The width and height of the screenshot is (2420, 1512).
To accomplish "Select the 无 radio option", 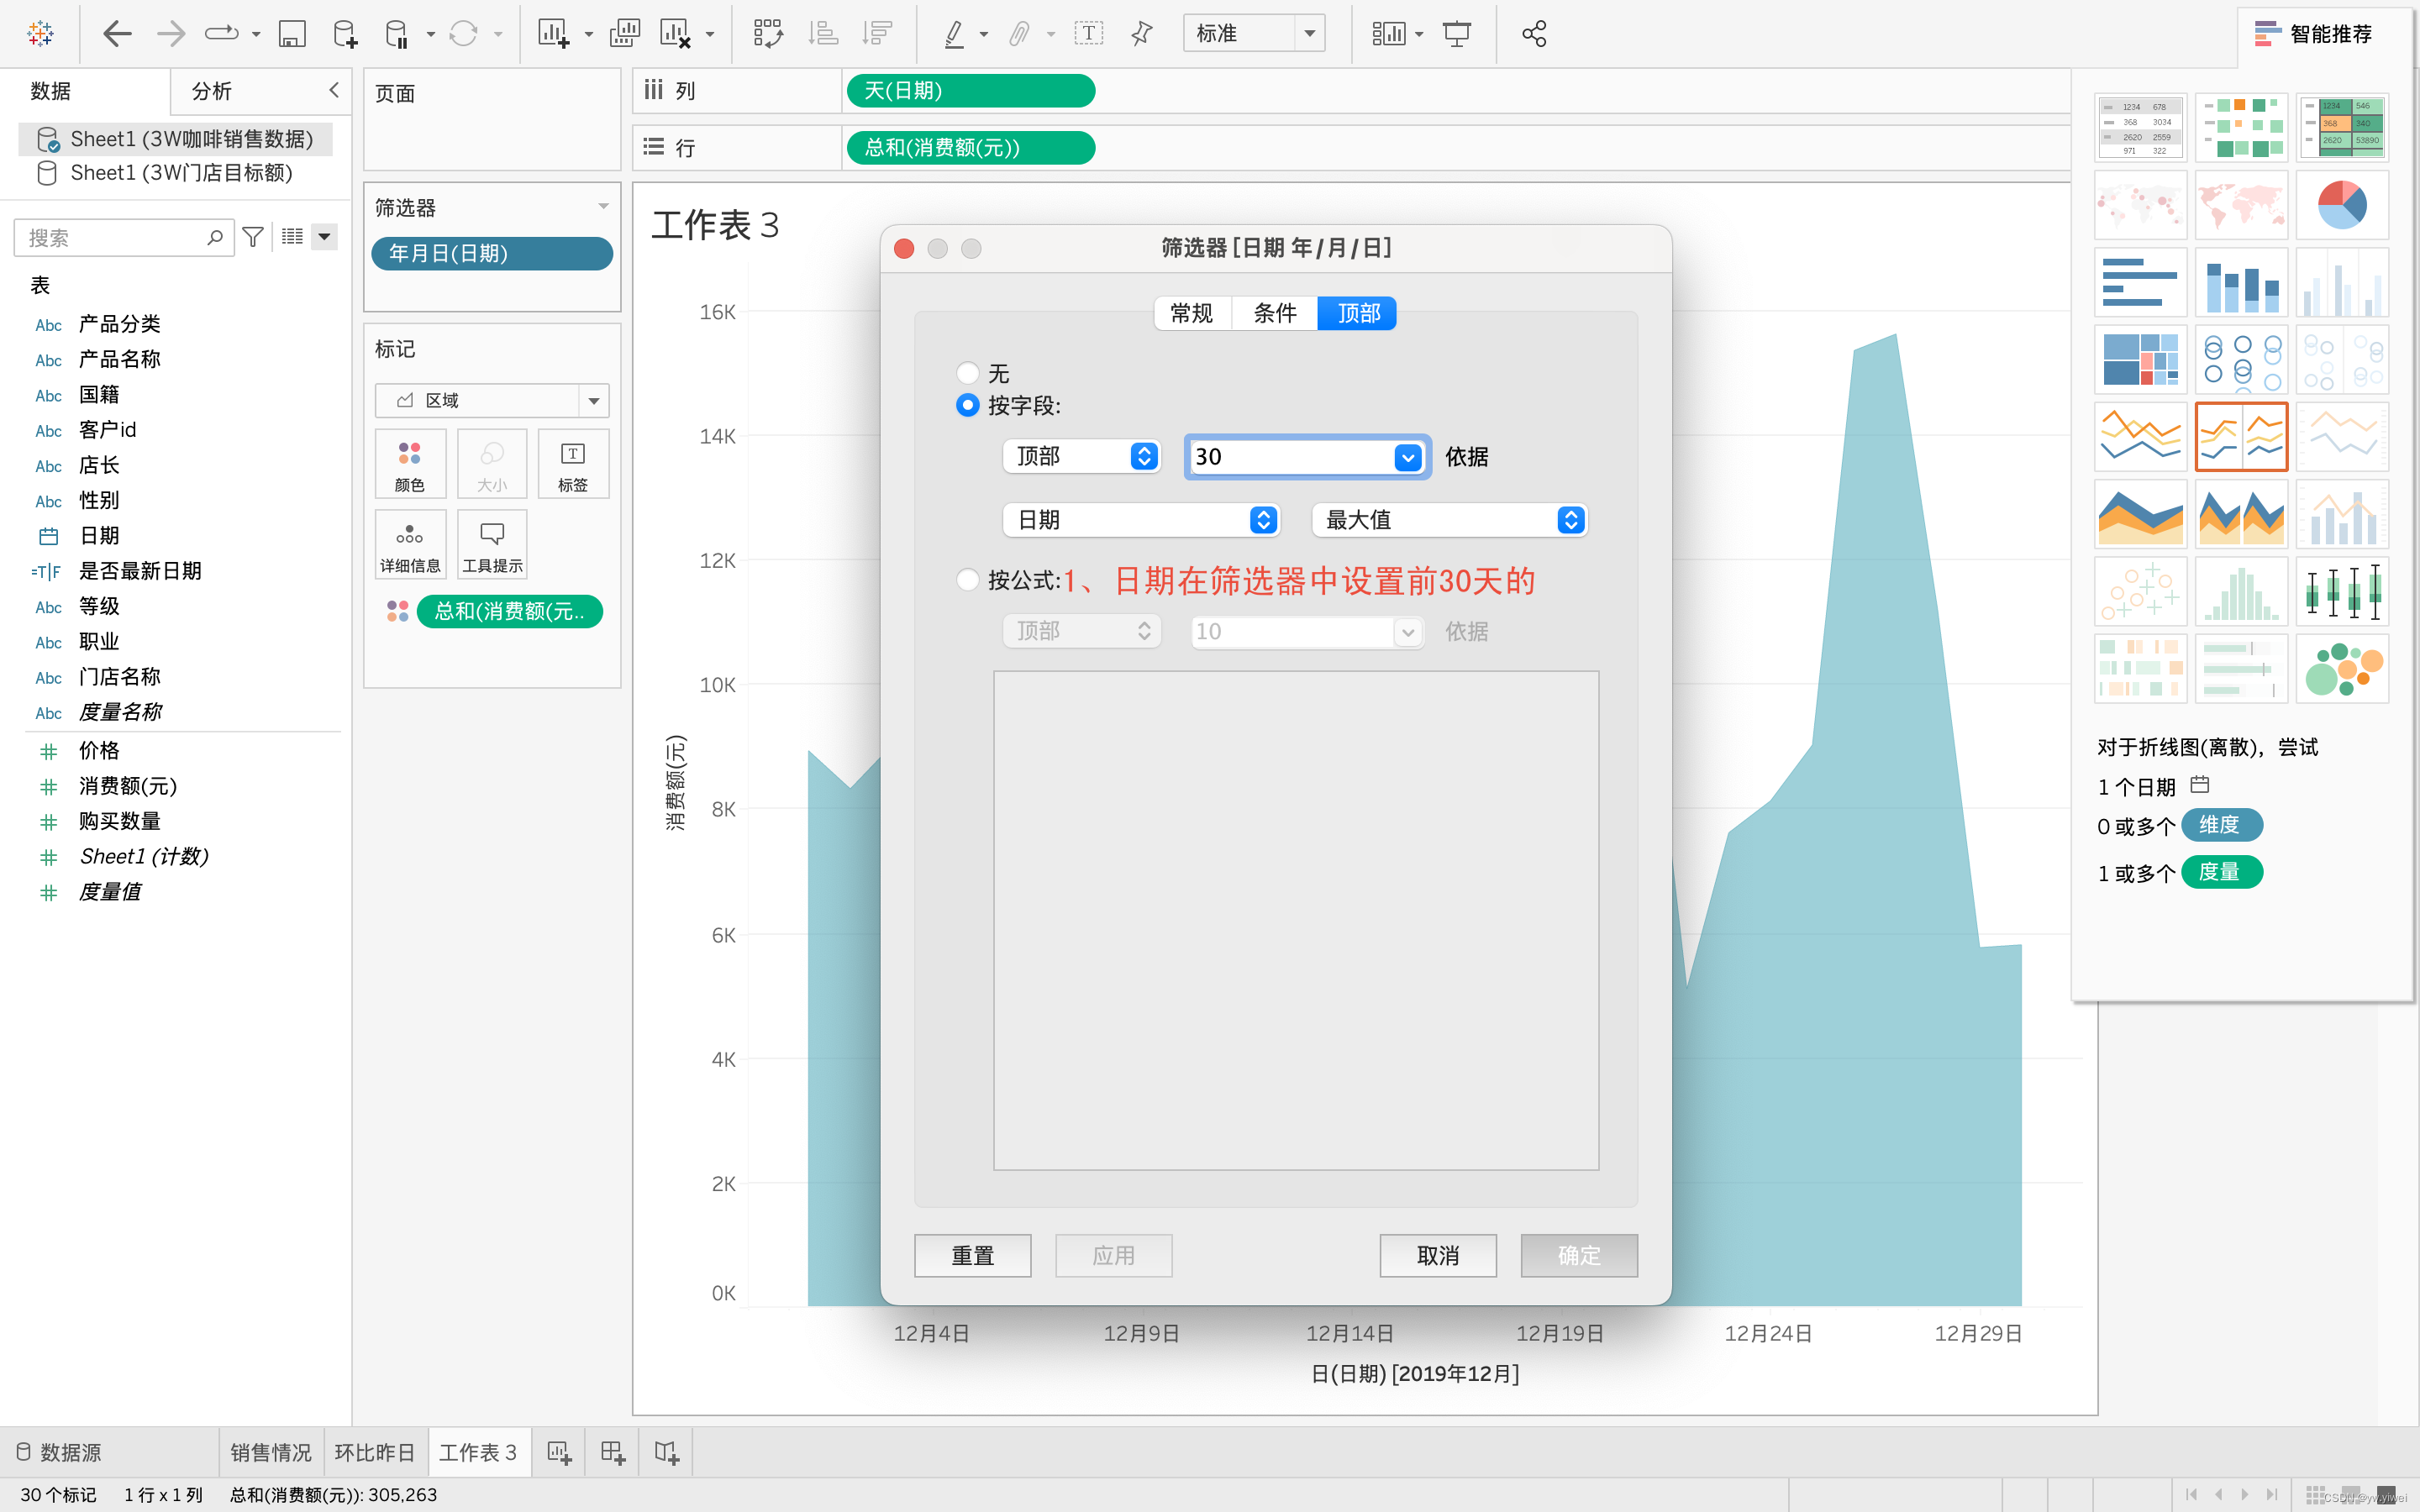I will pos(967,373).
